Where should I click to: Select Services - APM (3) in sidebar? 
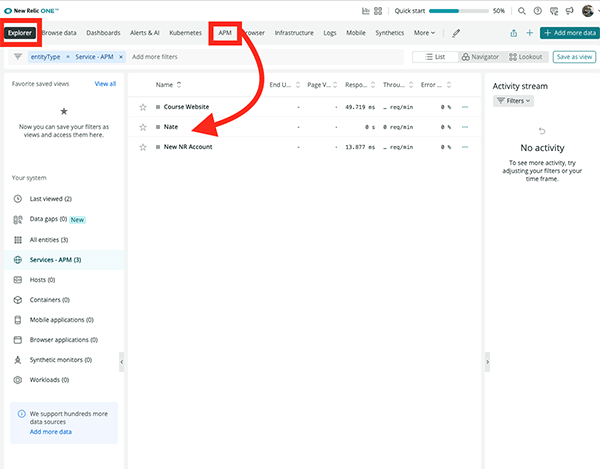(64, 260)
